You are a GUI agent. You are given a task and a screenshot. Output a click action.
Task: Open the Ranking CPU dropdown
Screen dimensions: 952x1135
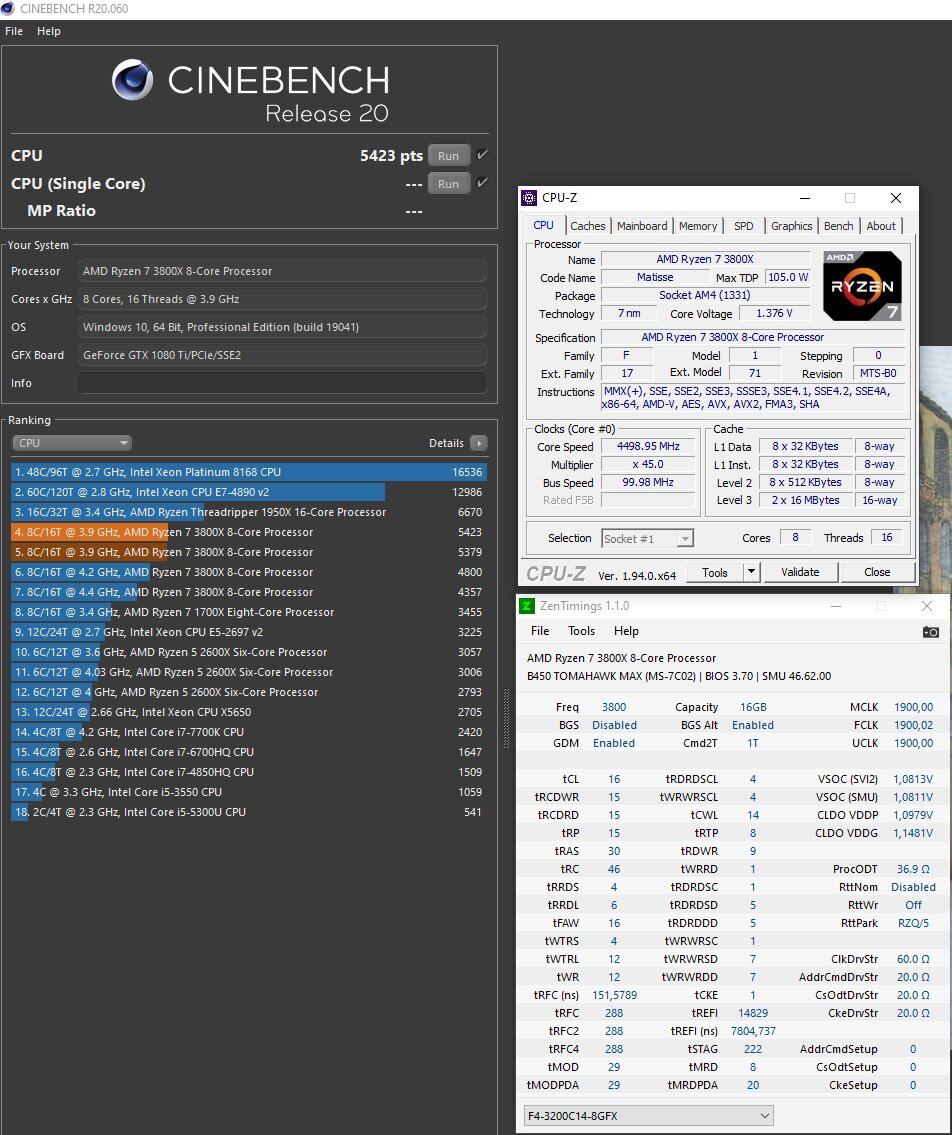tap(72, 442)
